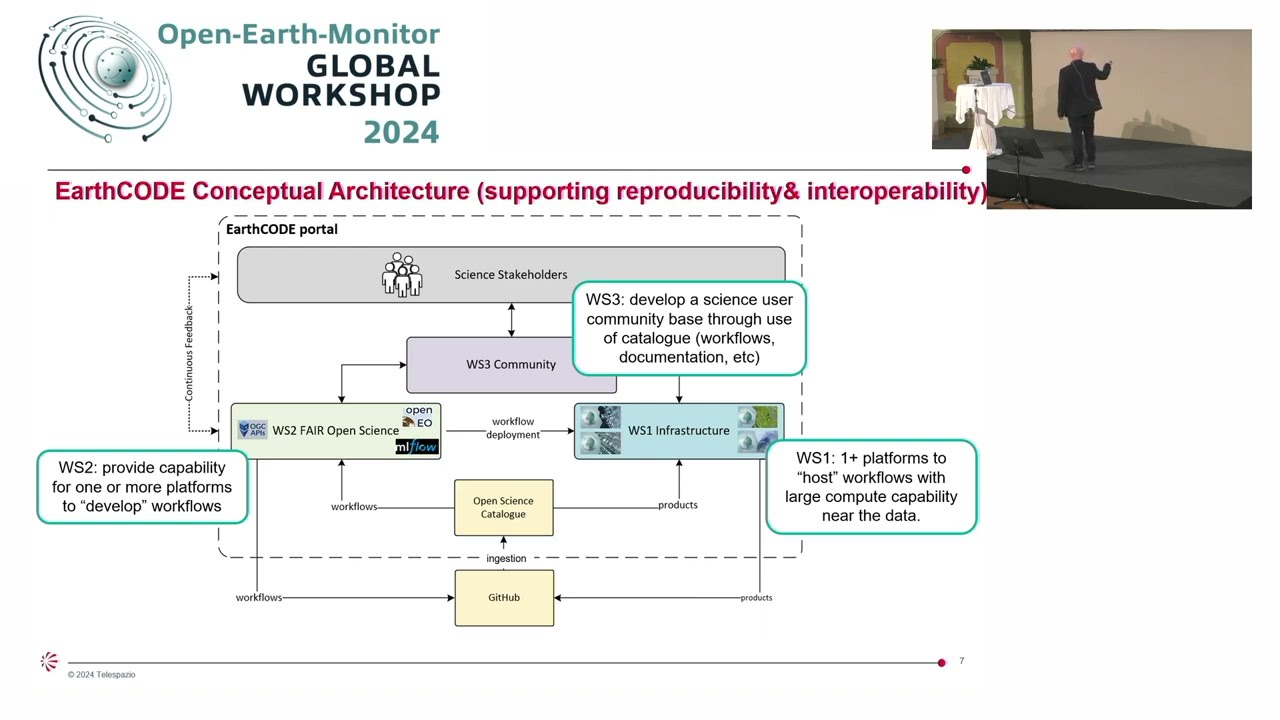
Task: Click the EarthCODE portal label
Action: click(x=282, y=229)
